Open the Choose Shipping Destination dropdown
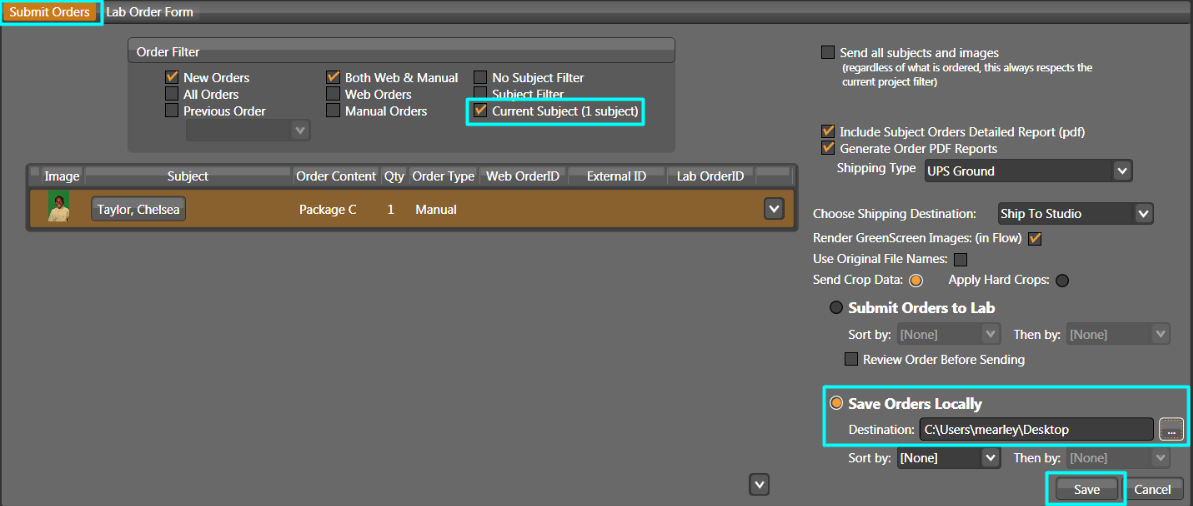 point(1075,213)
